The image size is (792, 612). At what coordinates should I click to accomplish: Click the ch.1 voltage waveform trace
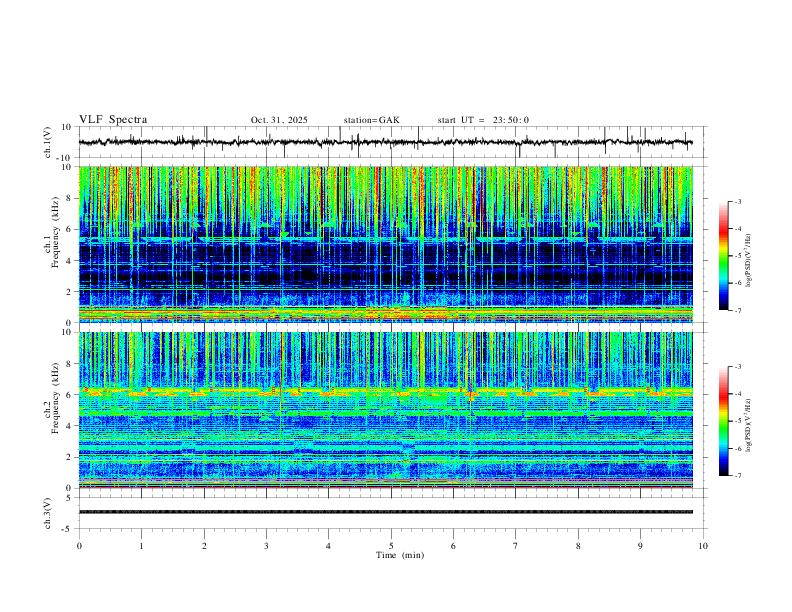point(386,142)
